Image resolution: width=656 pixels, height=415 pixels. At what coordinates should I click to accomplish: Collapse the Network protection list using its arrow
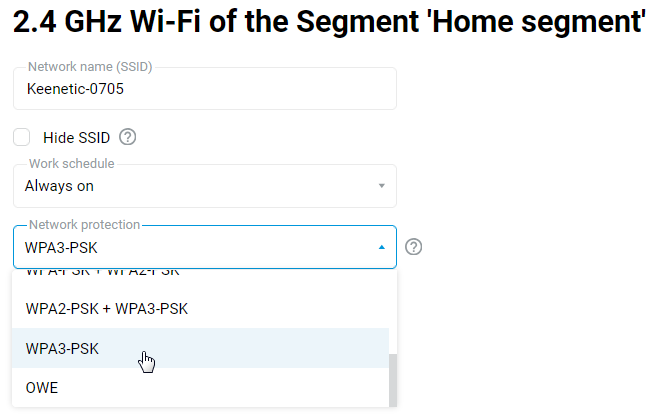pos(381,248)
